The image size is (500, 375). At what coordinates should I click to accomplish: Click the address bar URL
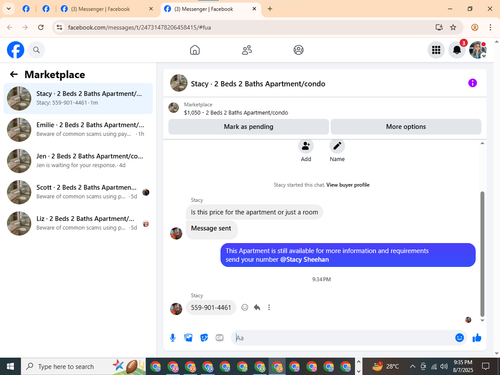click(x=139, y=27)
